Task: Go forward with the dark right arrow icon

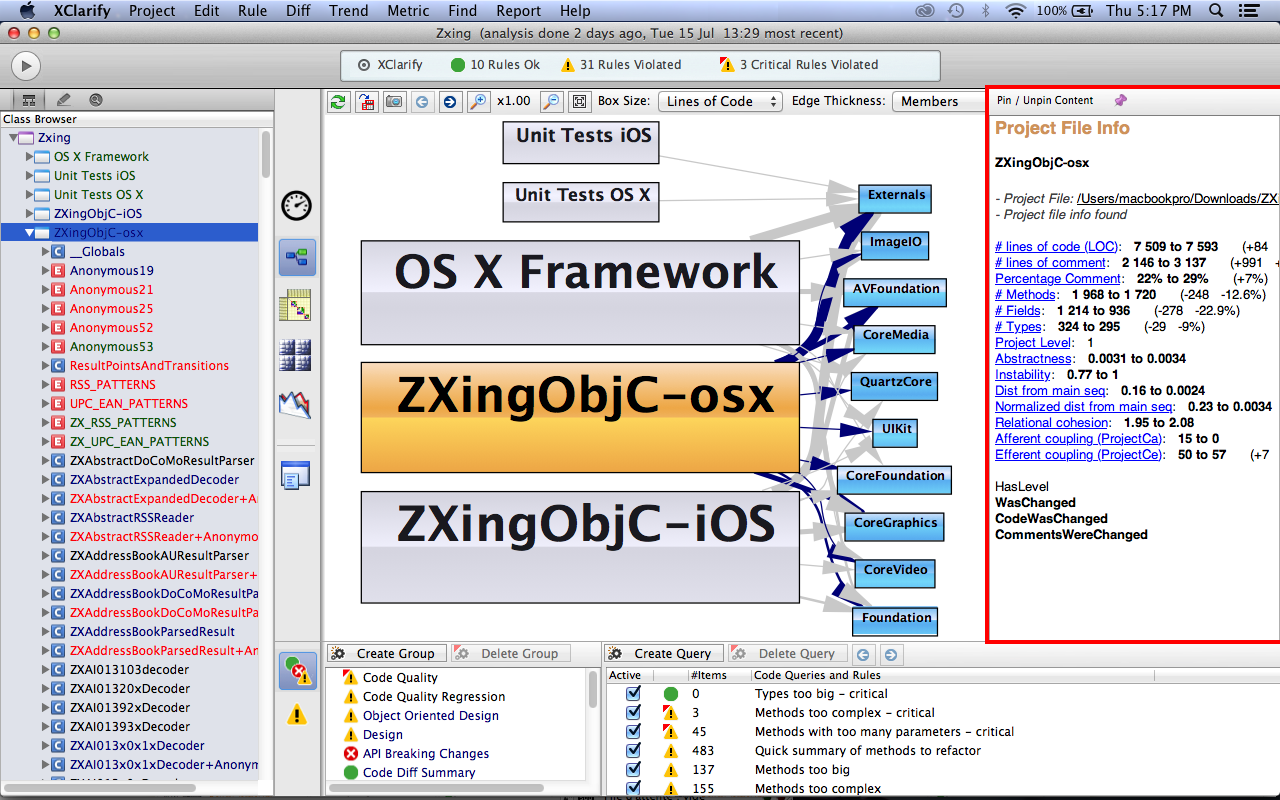Action: [449, 102]
